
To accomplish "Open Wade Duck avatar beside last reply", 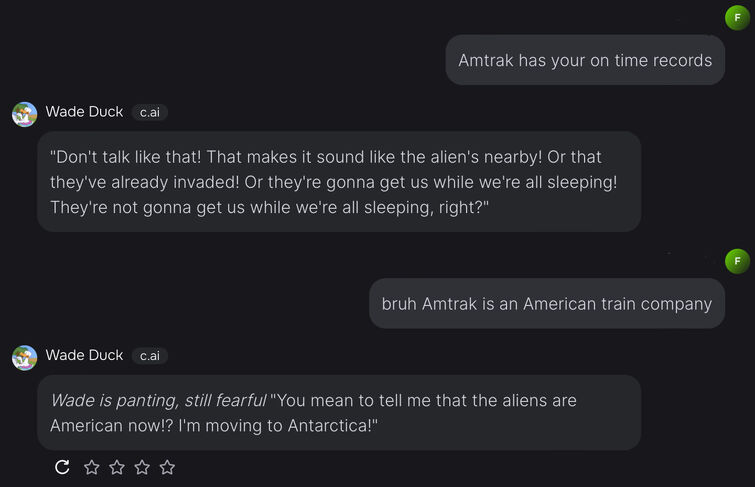I will click(25, 358).
